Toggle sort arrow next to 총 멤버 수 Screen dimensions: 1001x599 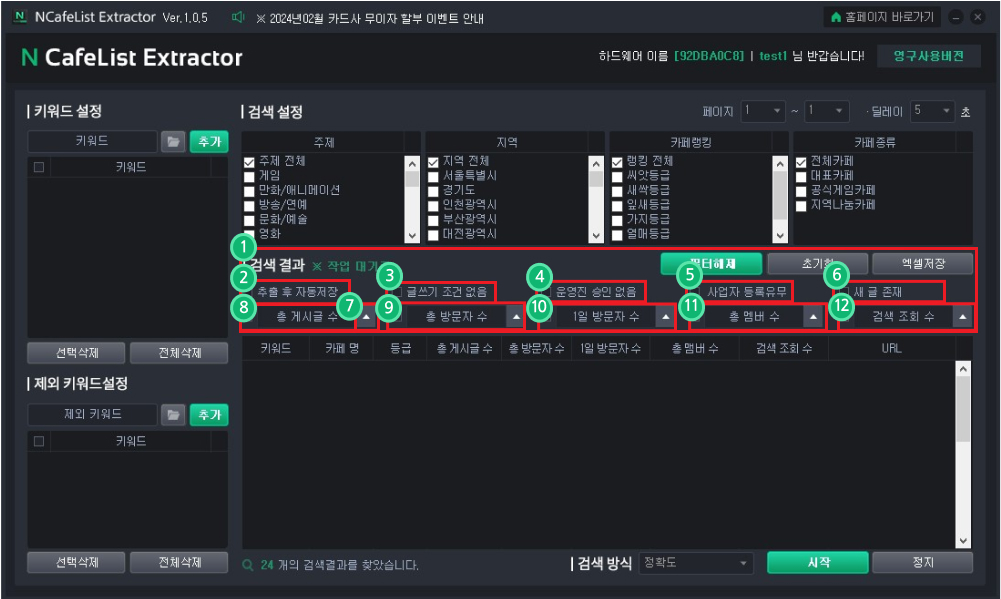tap(813, 317)
